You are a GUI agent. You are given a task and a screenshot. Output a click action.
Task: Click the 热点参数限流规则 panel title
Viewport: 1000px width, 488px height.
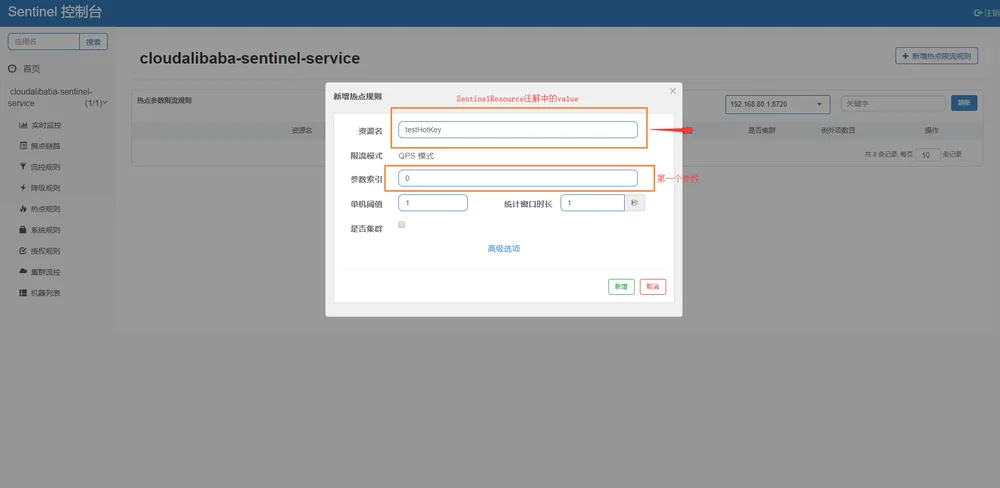pyautogui.click(x=165, y=100)
